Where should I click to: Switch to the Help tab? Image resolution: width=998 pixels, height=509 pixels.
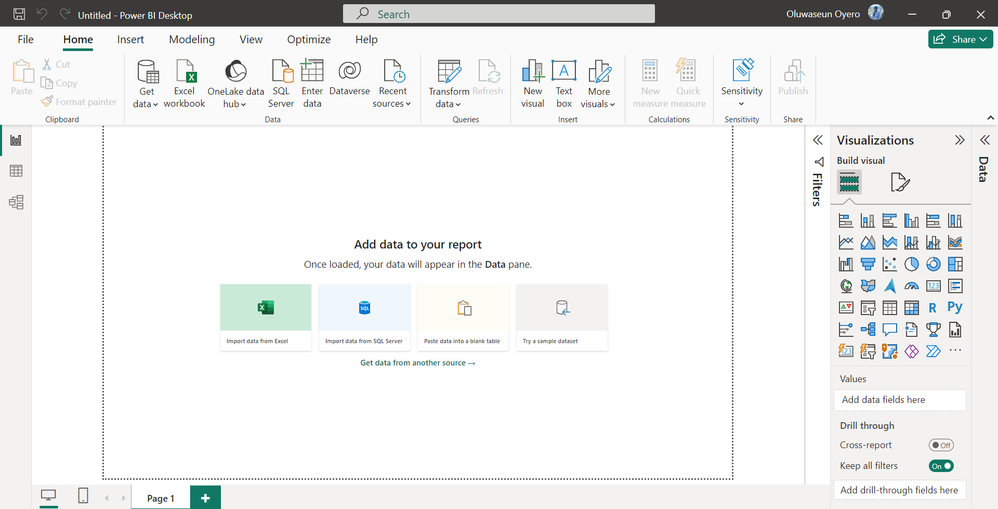pos(366,39)
